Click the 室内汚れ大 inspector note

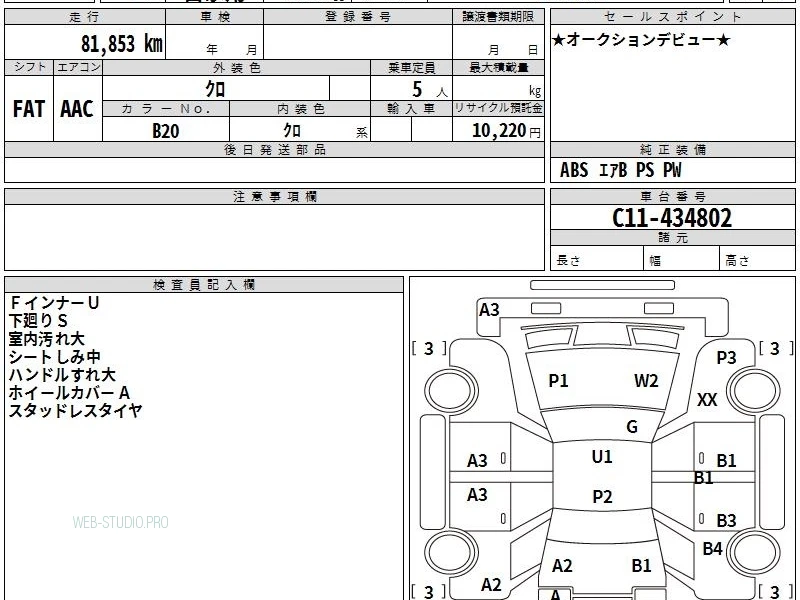pos(46,339)
